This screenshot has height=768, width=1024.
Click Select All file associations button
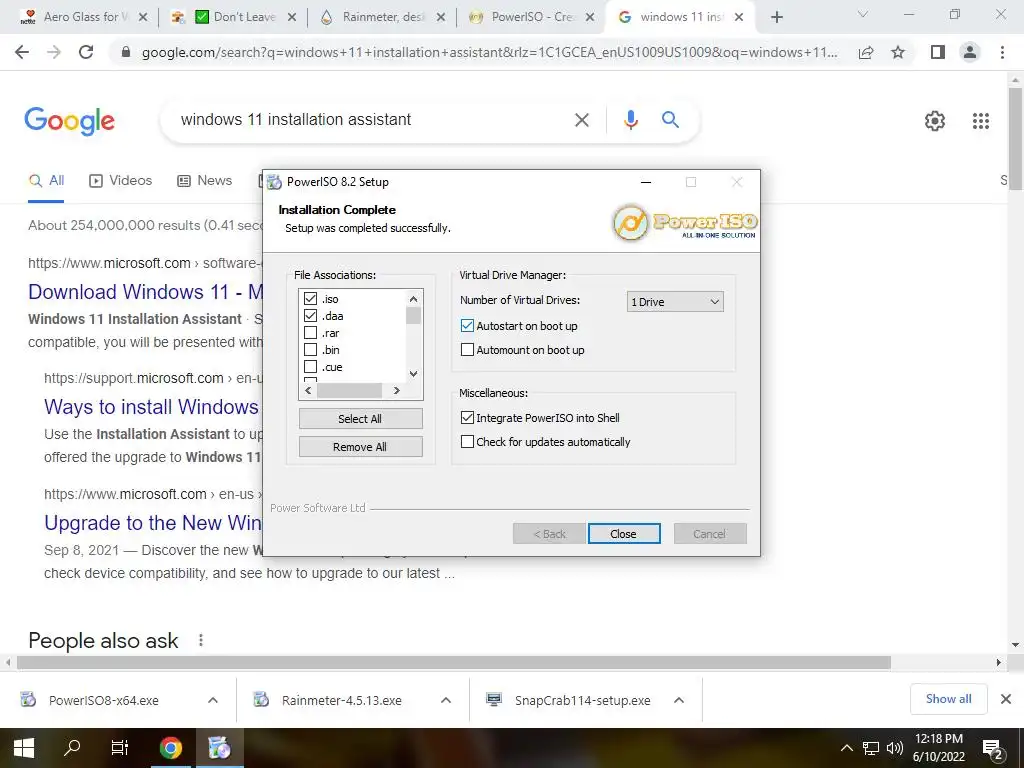(x=360, y=419)
